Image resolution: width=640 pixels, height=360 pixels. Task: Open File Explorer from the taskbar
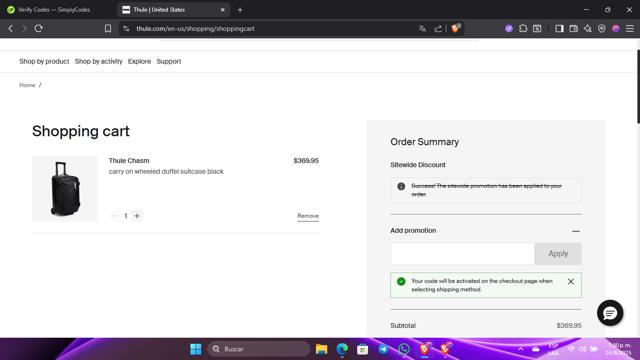(322, 349)
